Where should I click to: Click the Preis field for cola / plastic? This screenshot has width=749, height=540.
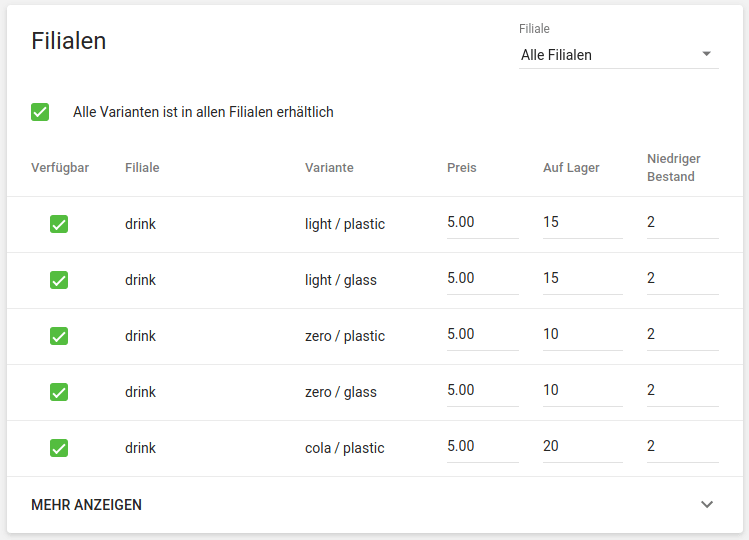tap(482, 446)
